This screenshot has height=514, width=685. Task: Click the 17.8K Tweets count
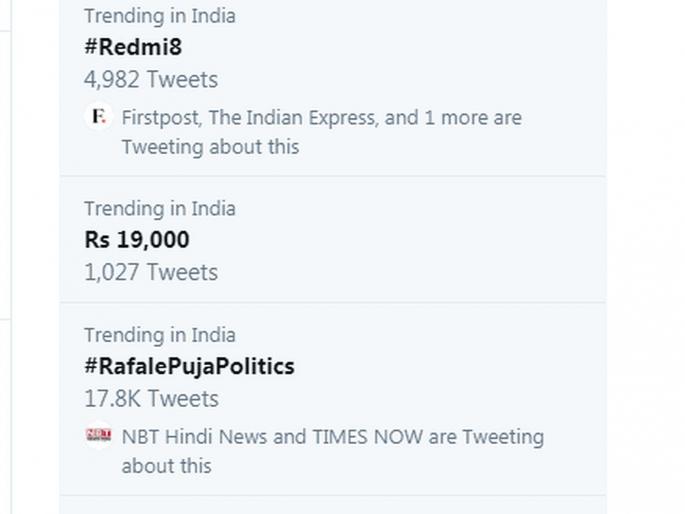[151, 398]
